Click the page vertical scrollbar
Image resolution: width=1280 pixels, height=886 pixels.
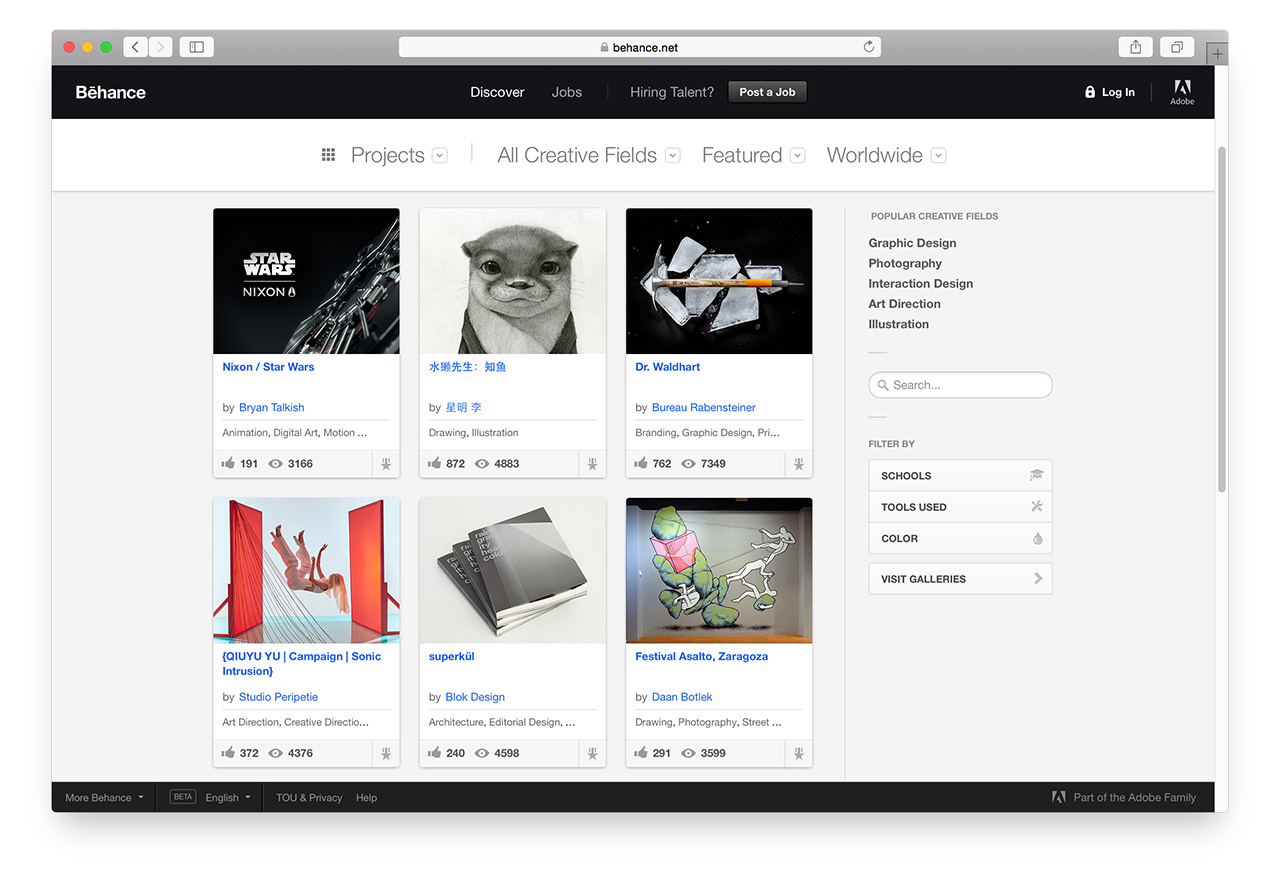tap(1221, 318)
